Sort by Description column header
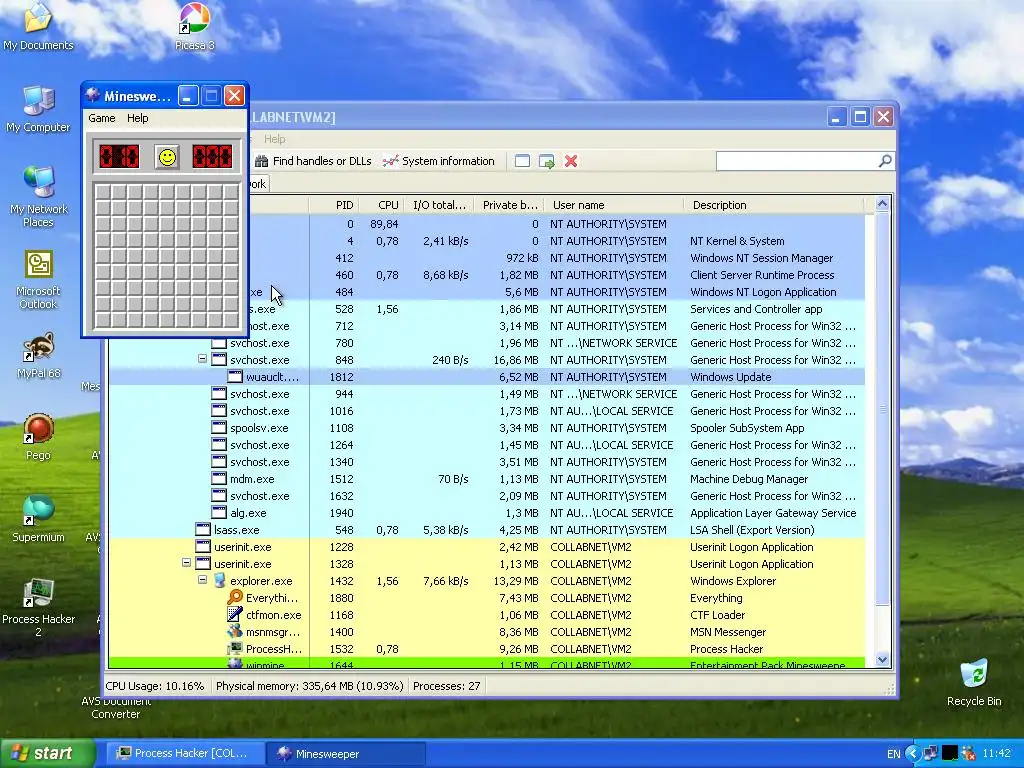 point(774,205)
